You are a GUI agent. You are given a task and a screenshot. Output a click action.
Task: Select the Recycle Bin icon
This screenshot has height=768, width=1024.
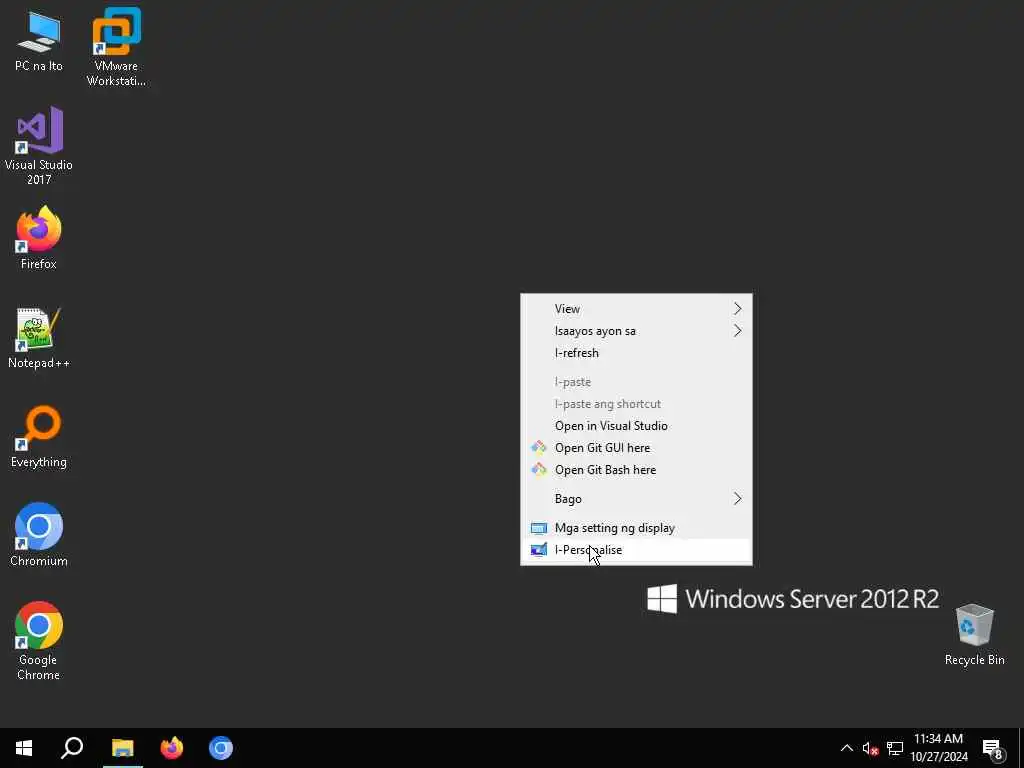(974, 634)
